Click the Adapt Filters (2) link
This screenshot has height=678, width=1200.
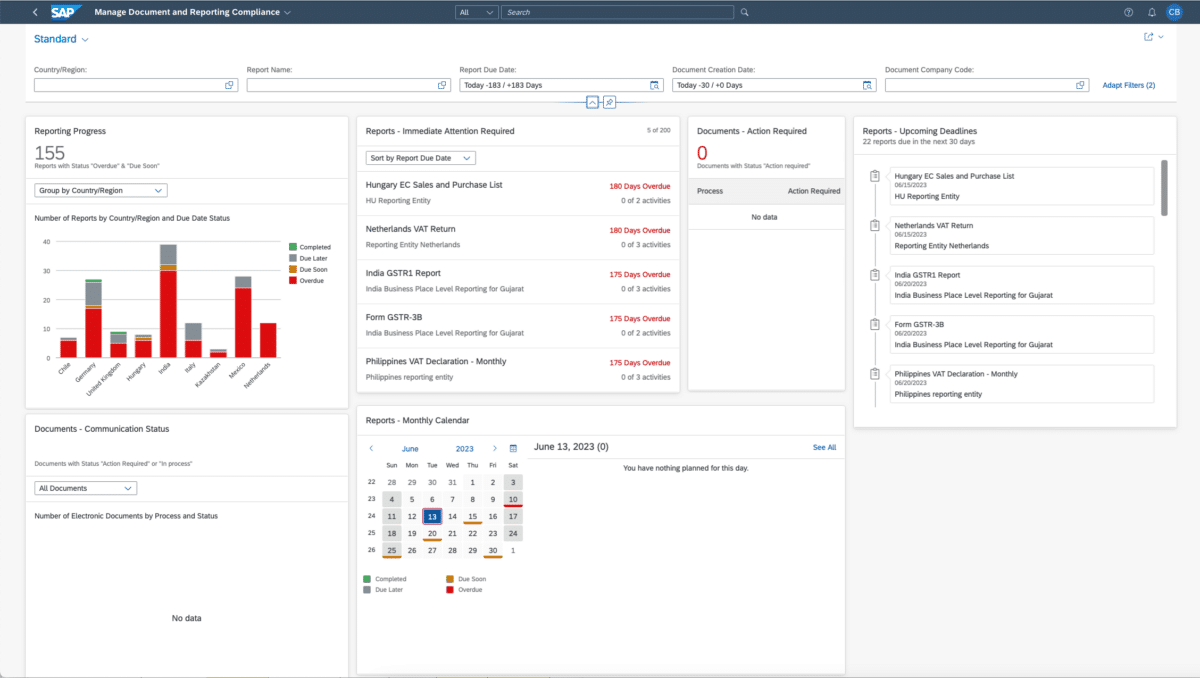(1128, 85)
